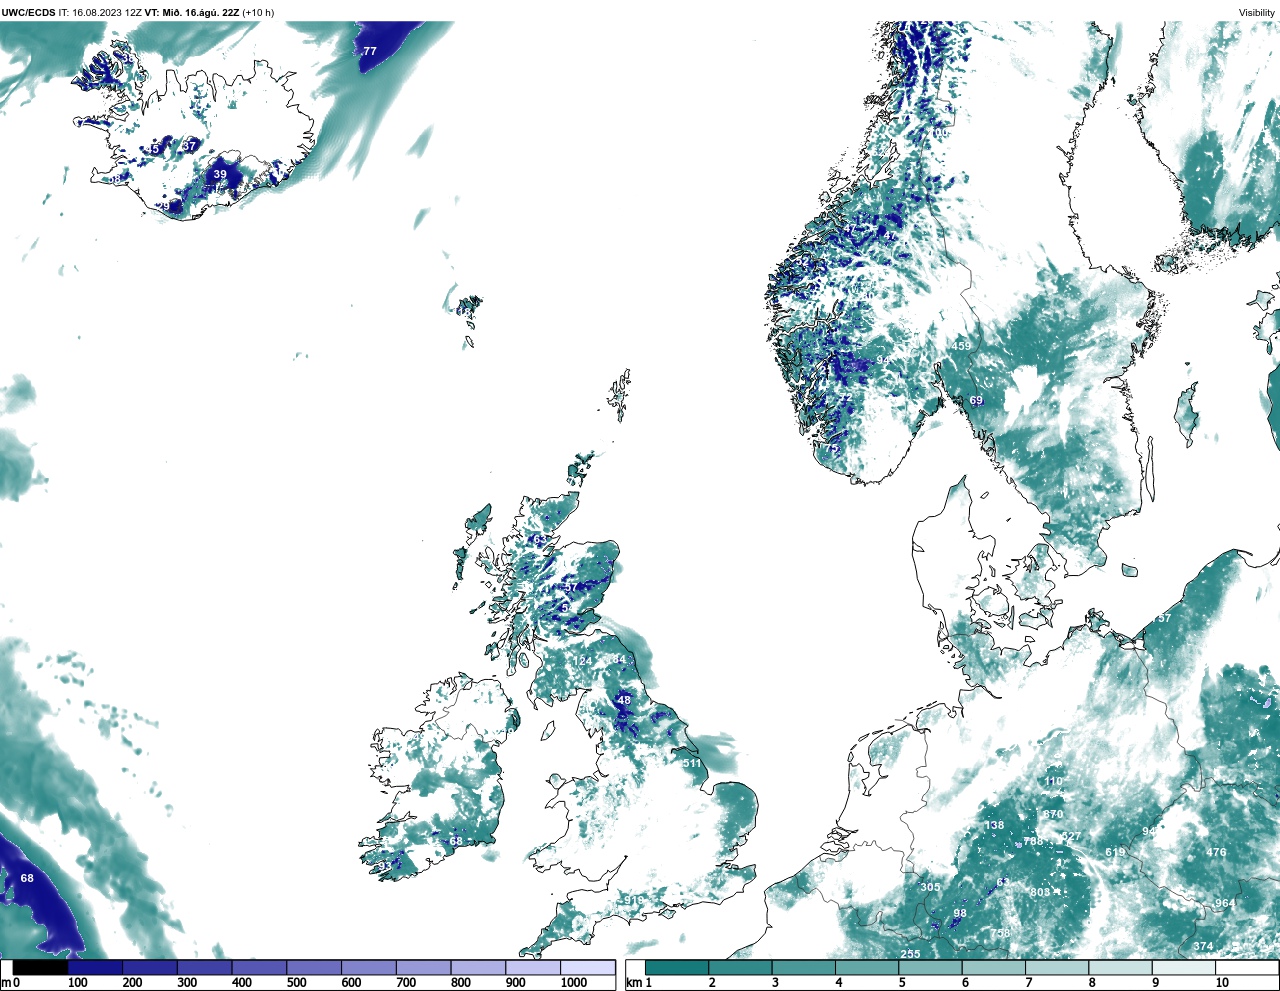1280x991 pixels.
Task: Pick the white swatch labeled 10 km
Action: (x=1246, y=968)
